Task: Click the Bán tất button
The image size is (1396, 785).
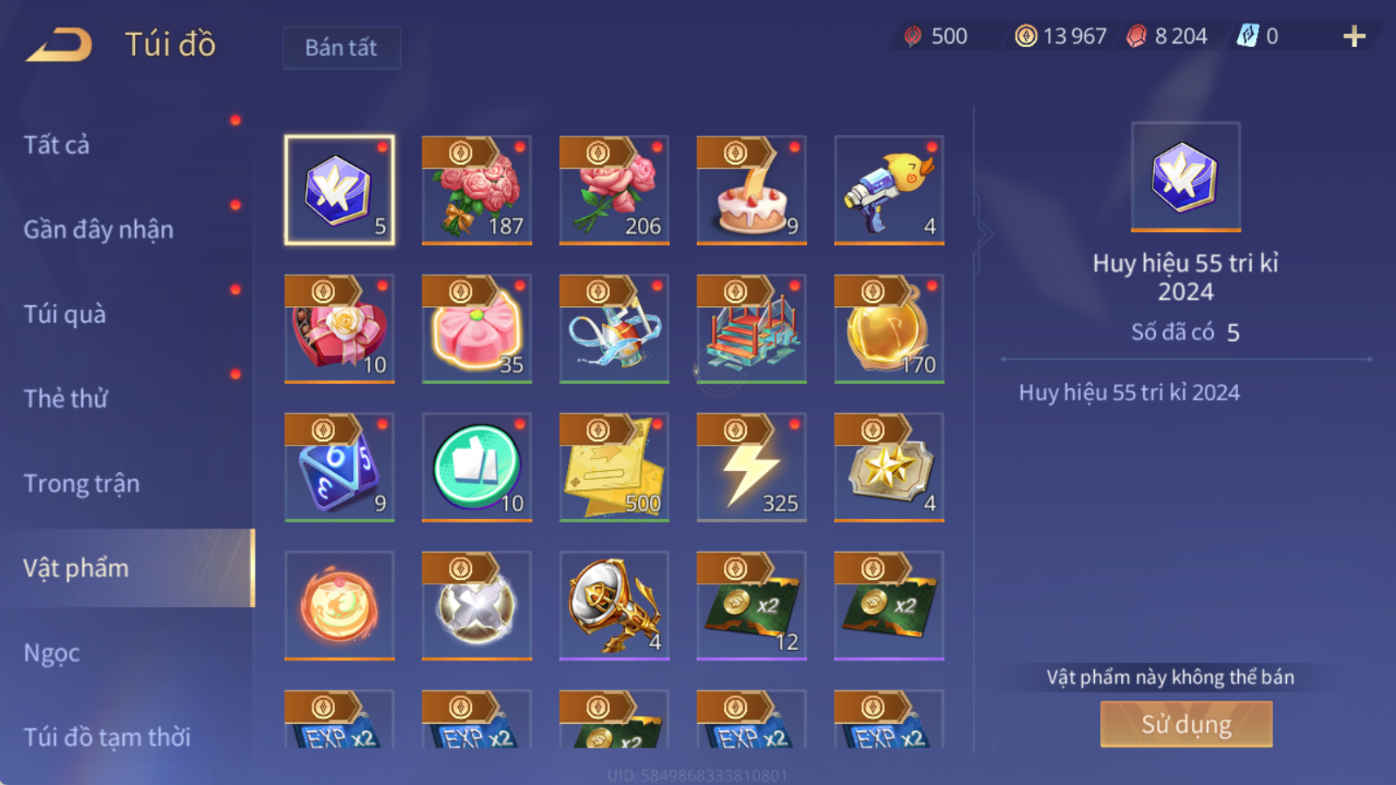Action: pyautogui.click(x=341, y=48)
